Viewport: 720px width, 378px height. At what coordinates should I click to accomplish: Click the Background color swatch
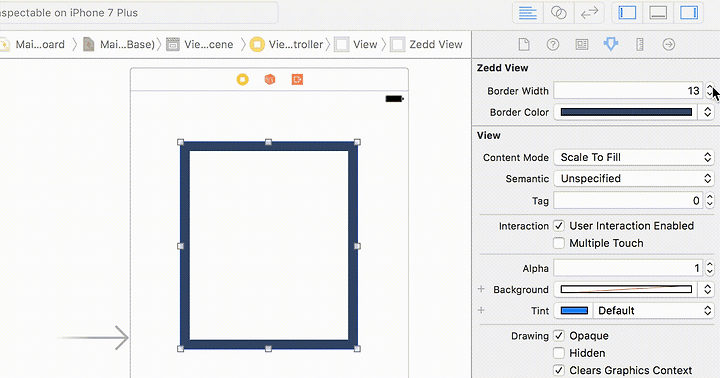626,289
